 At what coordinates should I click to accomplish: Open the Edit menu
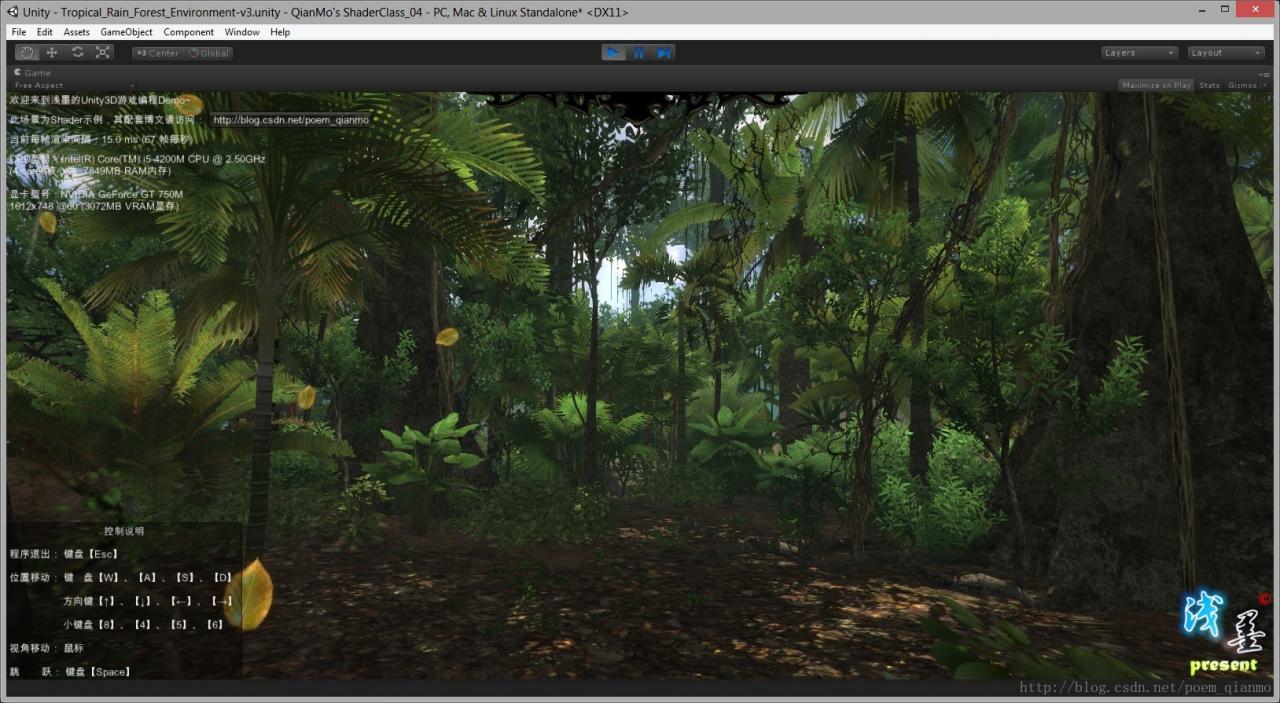[45, 32]
